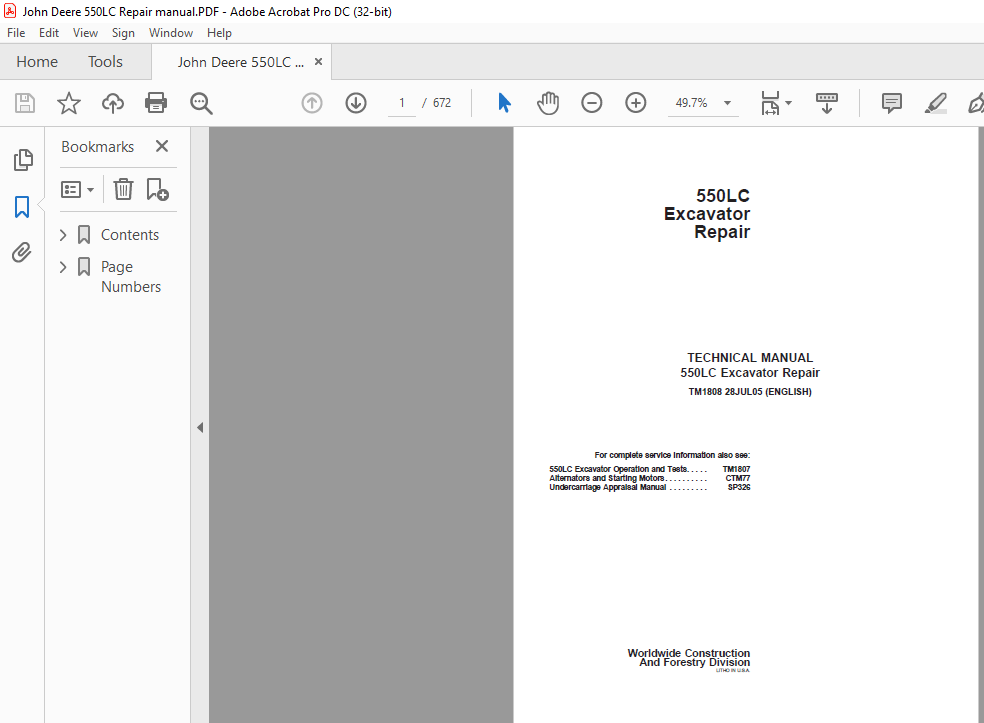
Task: Open the Find text magnifier tool
Action: 201,103
